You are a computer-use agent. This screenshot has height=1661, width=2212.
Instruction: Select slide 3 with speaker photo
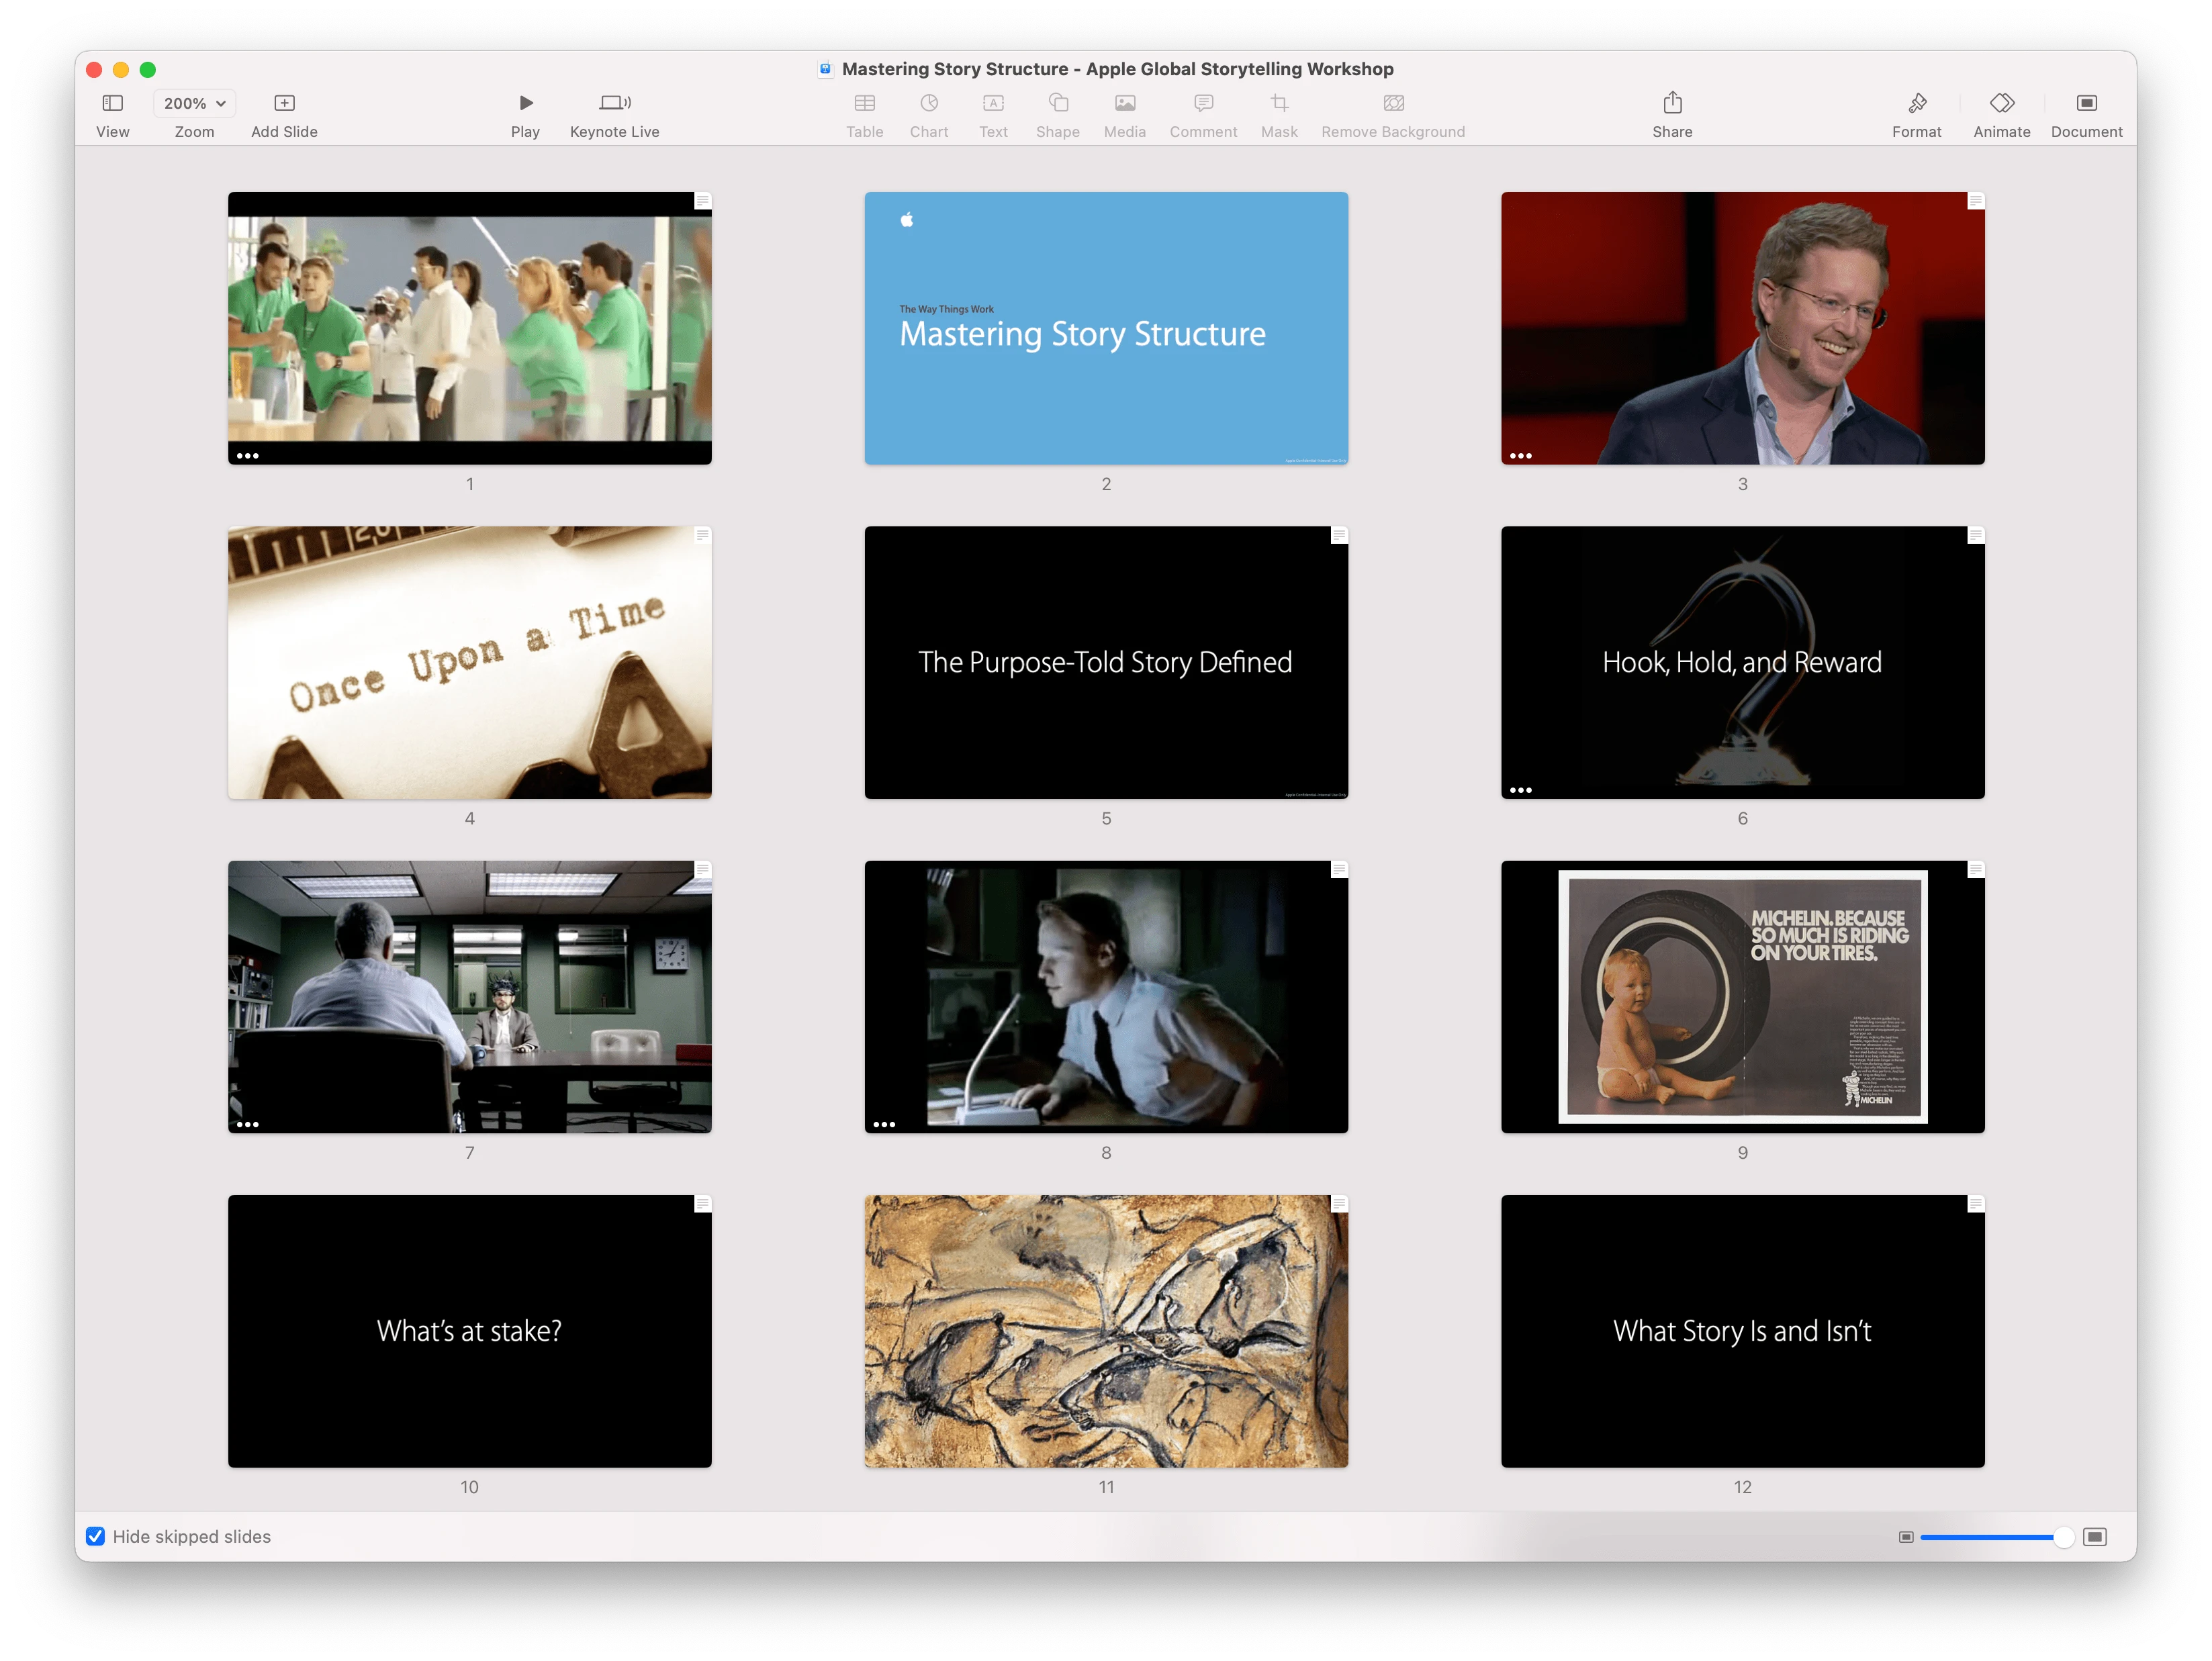point(1743,328)
